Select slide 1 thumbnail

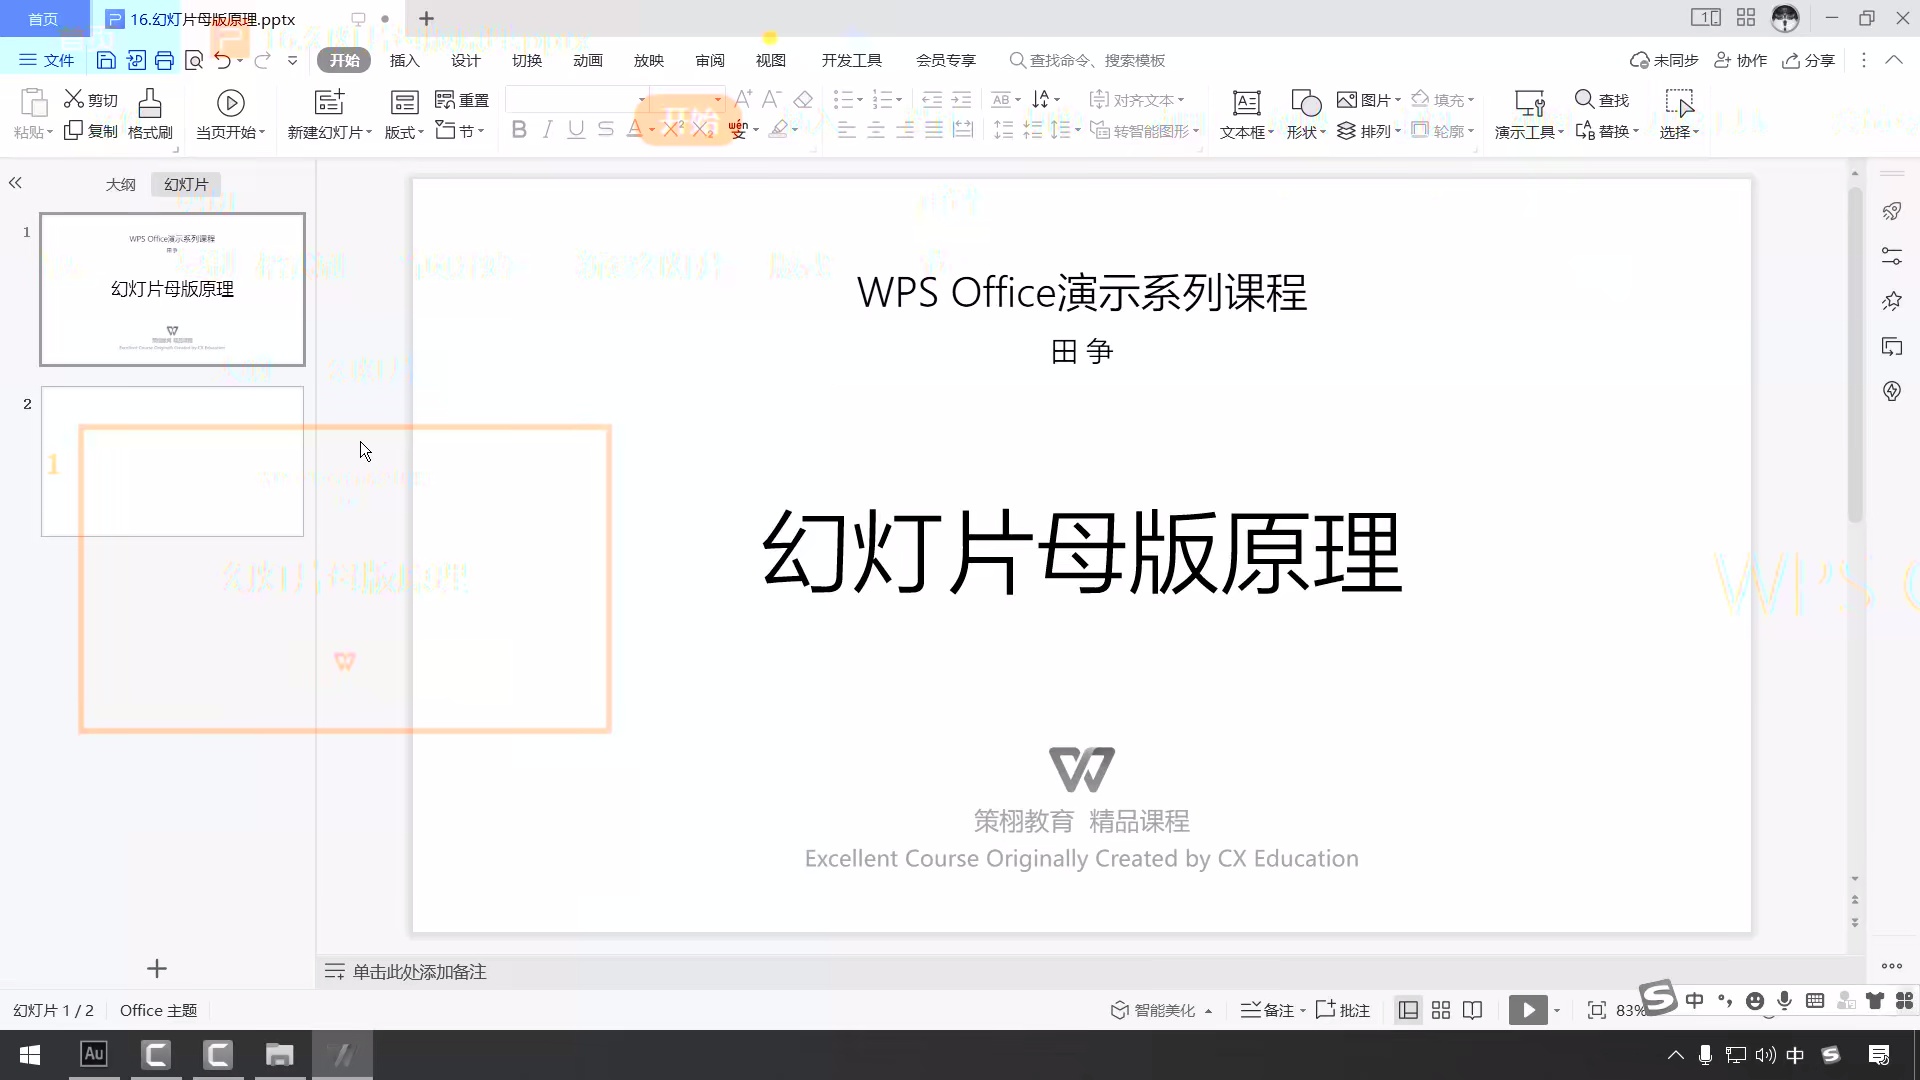tap(172, 289)
